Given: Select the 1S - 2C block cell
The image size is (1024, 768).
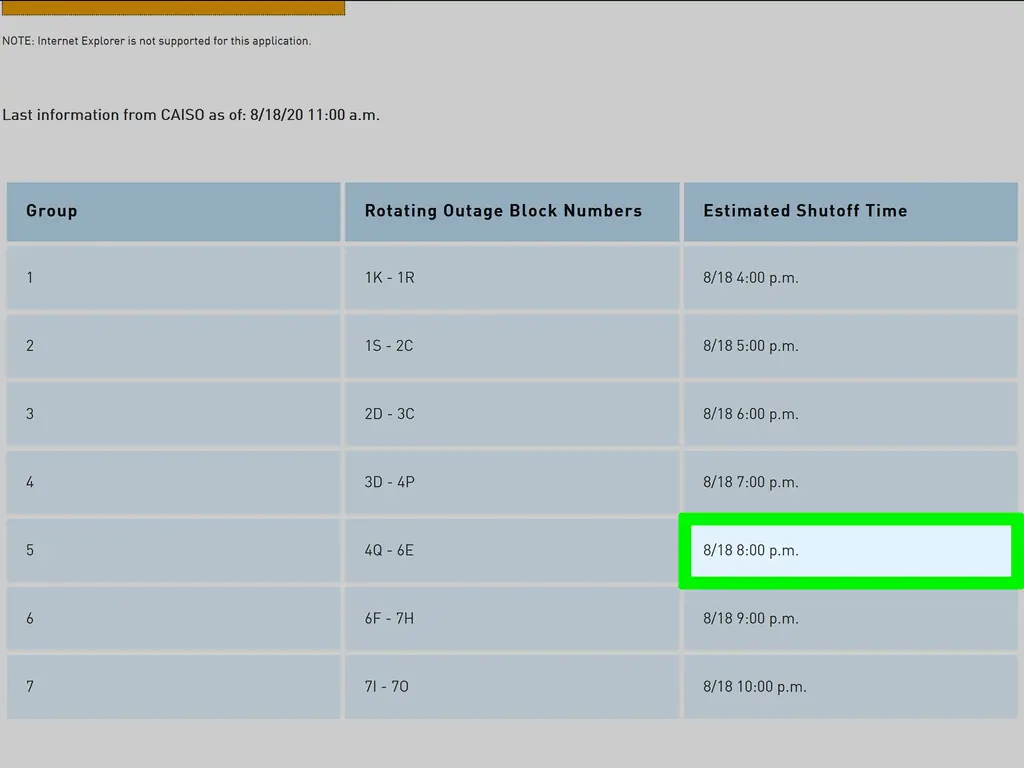Looking at the screenshot, I should 511,346.
